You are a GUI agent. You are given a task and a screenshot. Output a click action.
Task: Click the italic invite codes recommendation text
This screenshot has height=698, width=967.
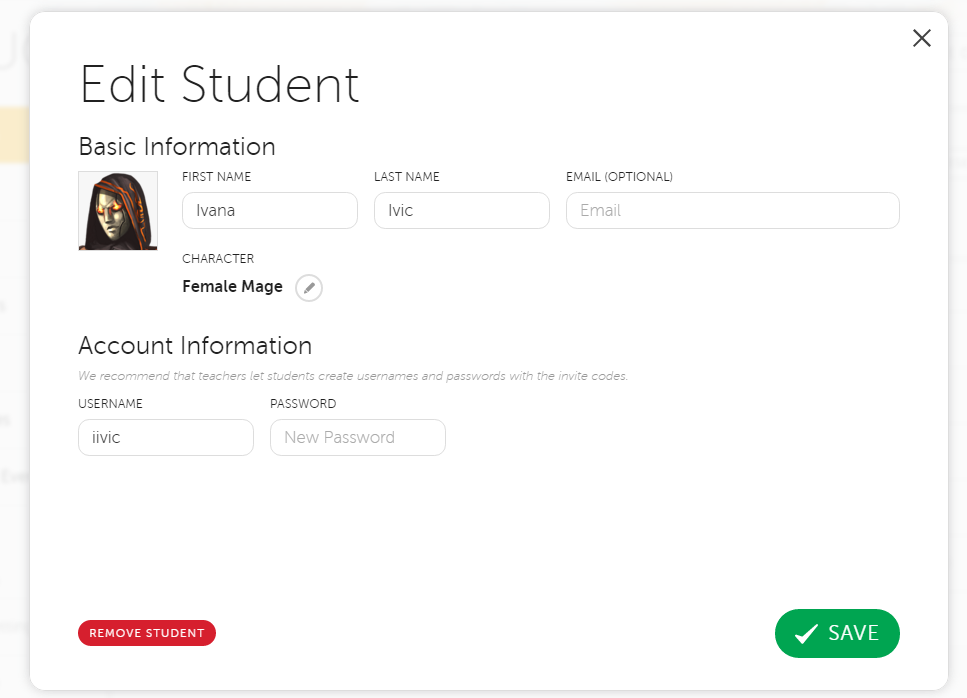tap(353, 377)
